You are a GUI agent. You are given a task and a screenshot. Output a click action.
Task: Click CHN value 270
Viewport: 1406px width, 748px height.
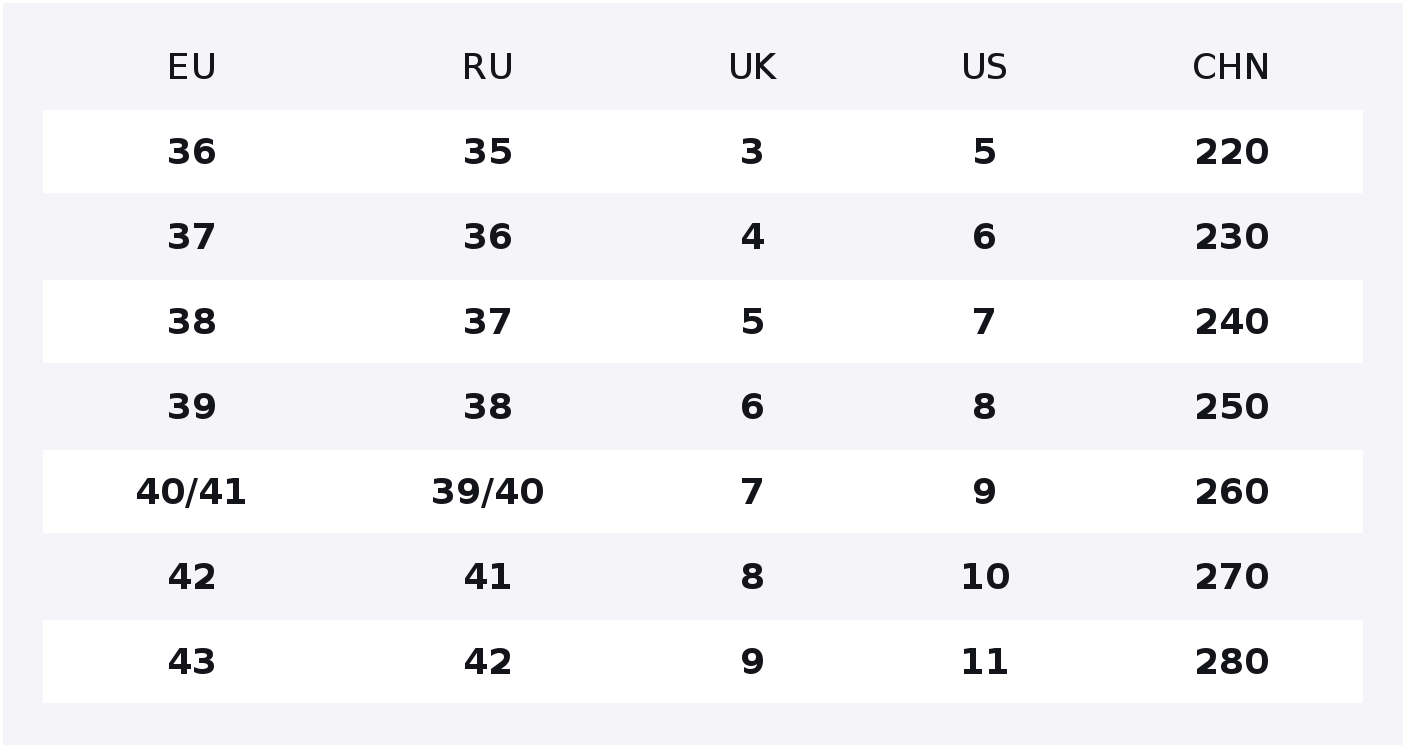pos(1231,577)
